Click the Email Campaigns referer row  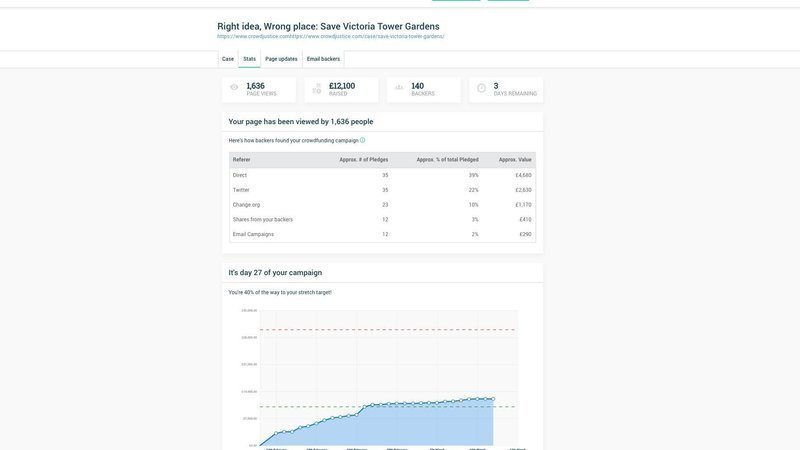253,234
